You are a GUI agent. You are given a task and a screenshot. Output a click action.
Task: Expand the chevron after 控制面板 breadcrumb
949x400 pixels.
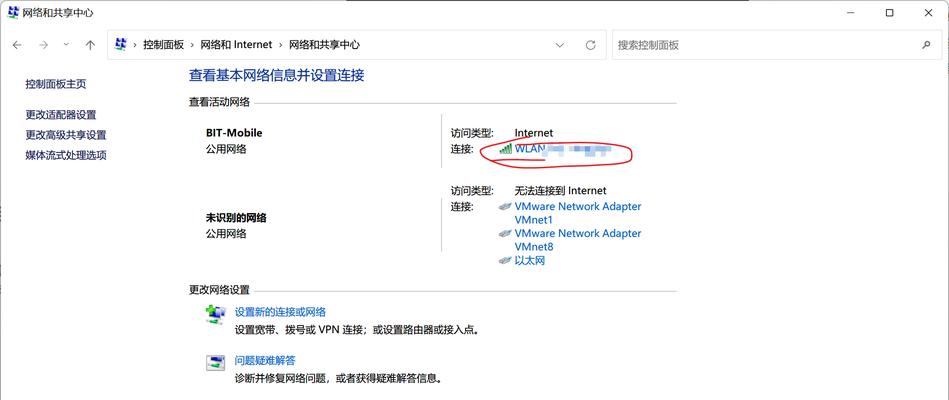[x=192, y=45]
